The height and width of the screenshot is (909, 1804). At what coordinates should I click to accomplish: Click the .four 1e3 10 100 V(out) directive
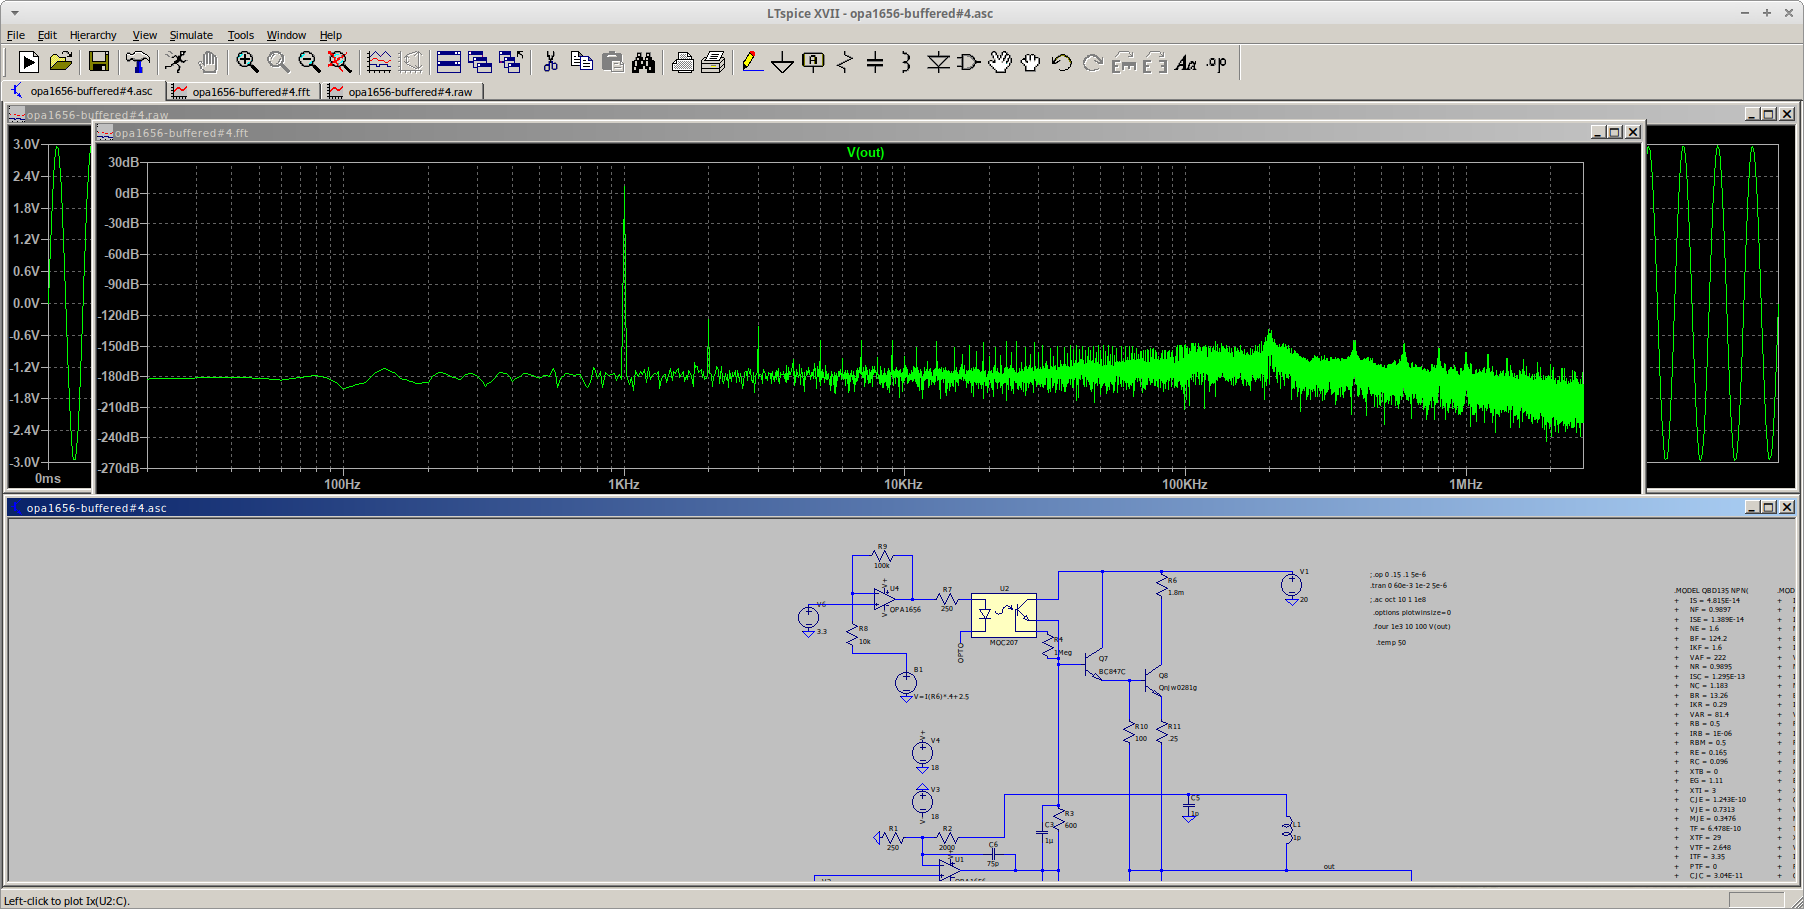(x=1411, y=626)
